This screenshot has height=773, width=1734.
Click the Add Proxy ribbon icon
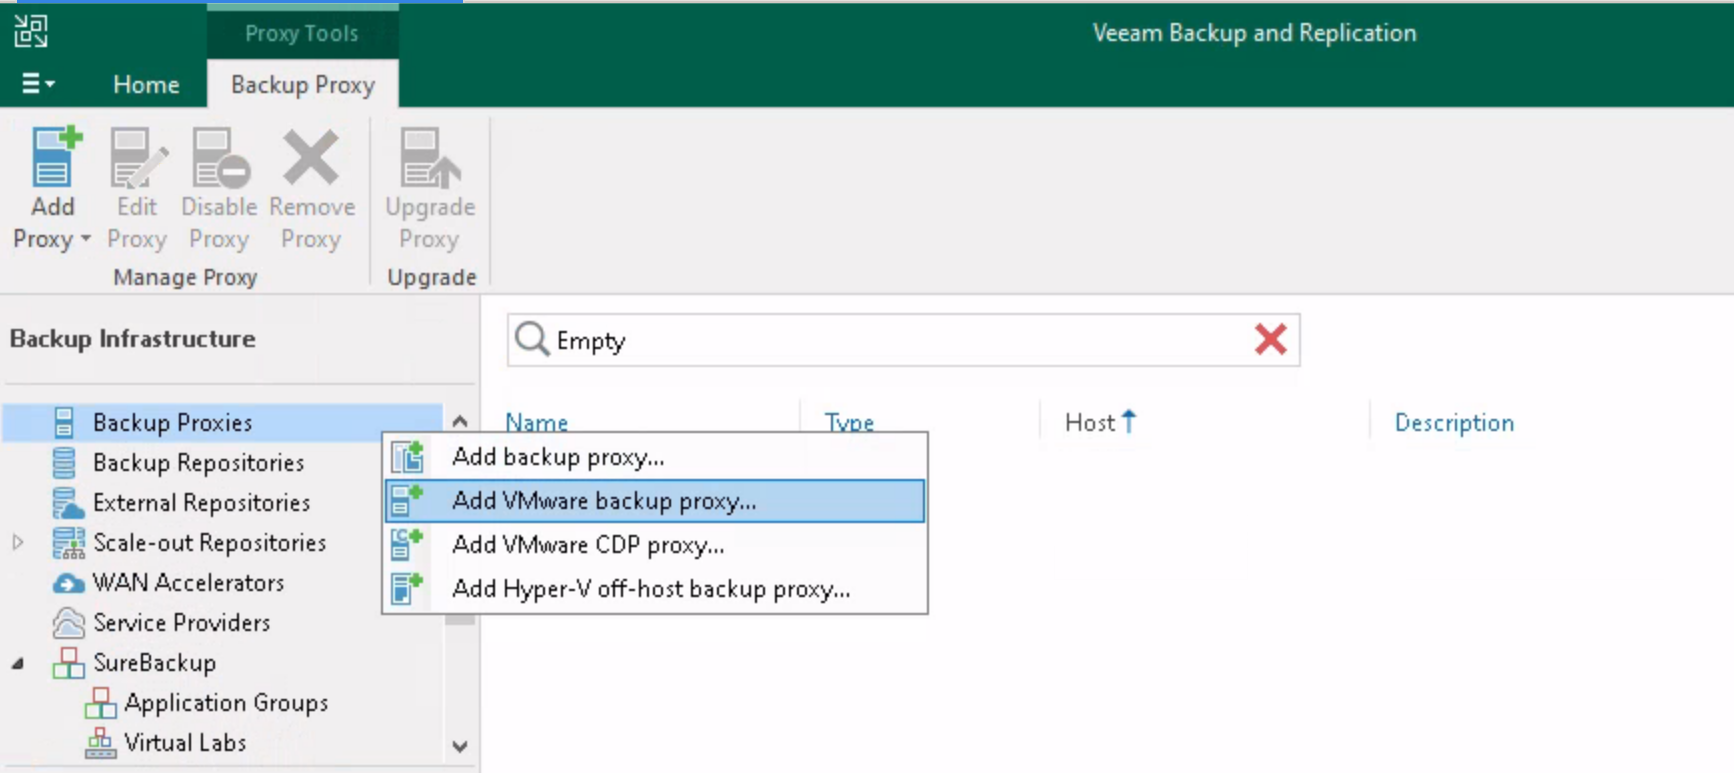point(54,158)
